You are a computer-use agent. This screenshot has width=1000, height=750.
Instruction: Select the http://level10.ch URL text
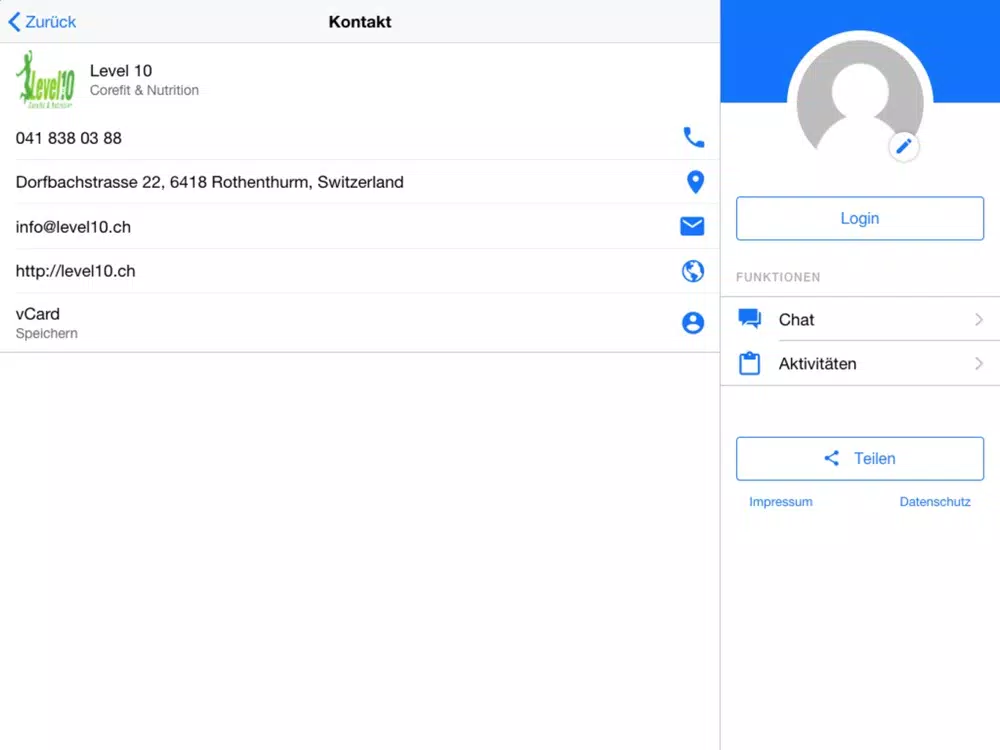click(x=75, y=271)
